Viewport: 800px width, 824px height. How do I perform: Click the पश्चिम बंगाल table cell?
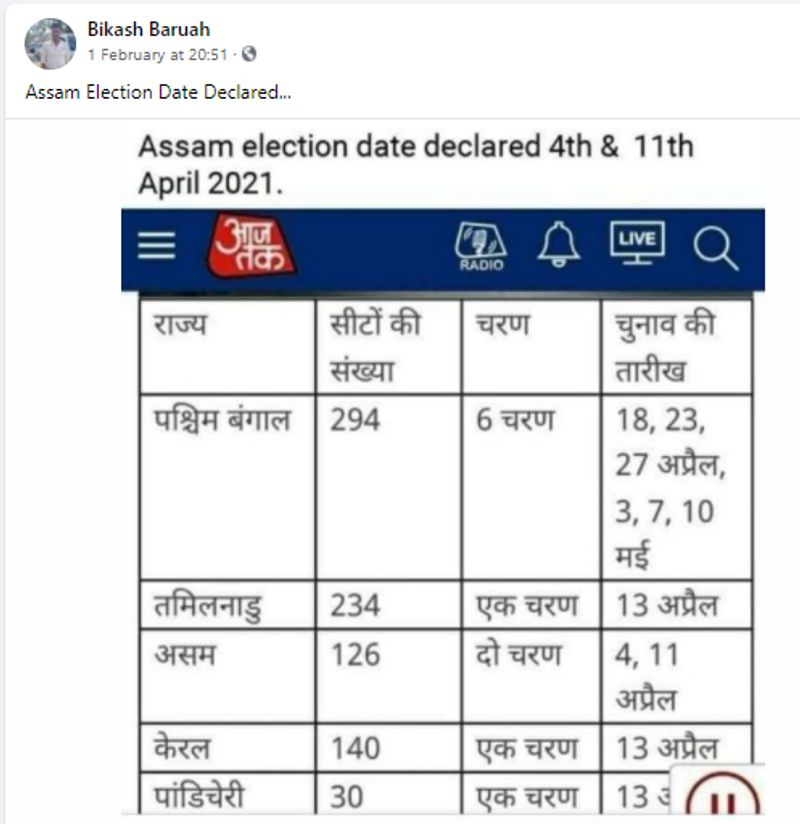(221, 420)
